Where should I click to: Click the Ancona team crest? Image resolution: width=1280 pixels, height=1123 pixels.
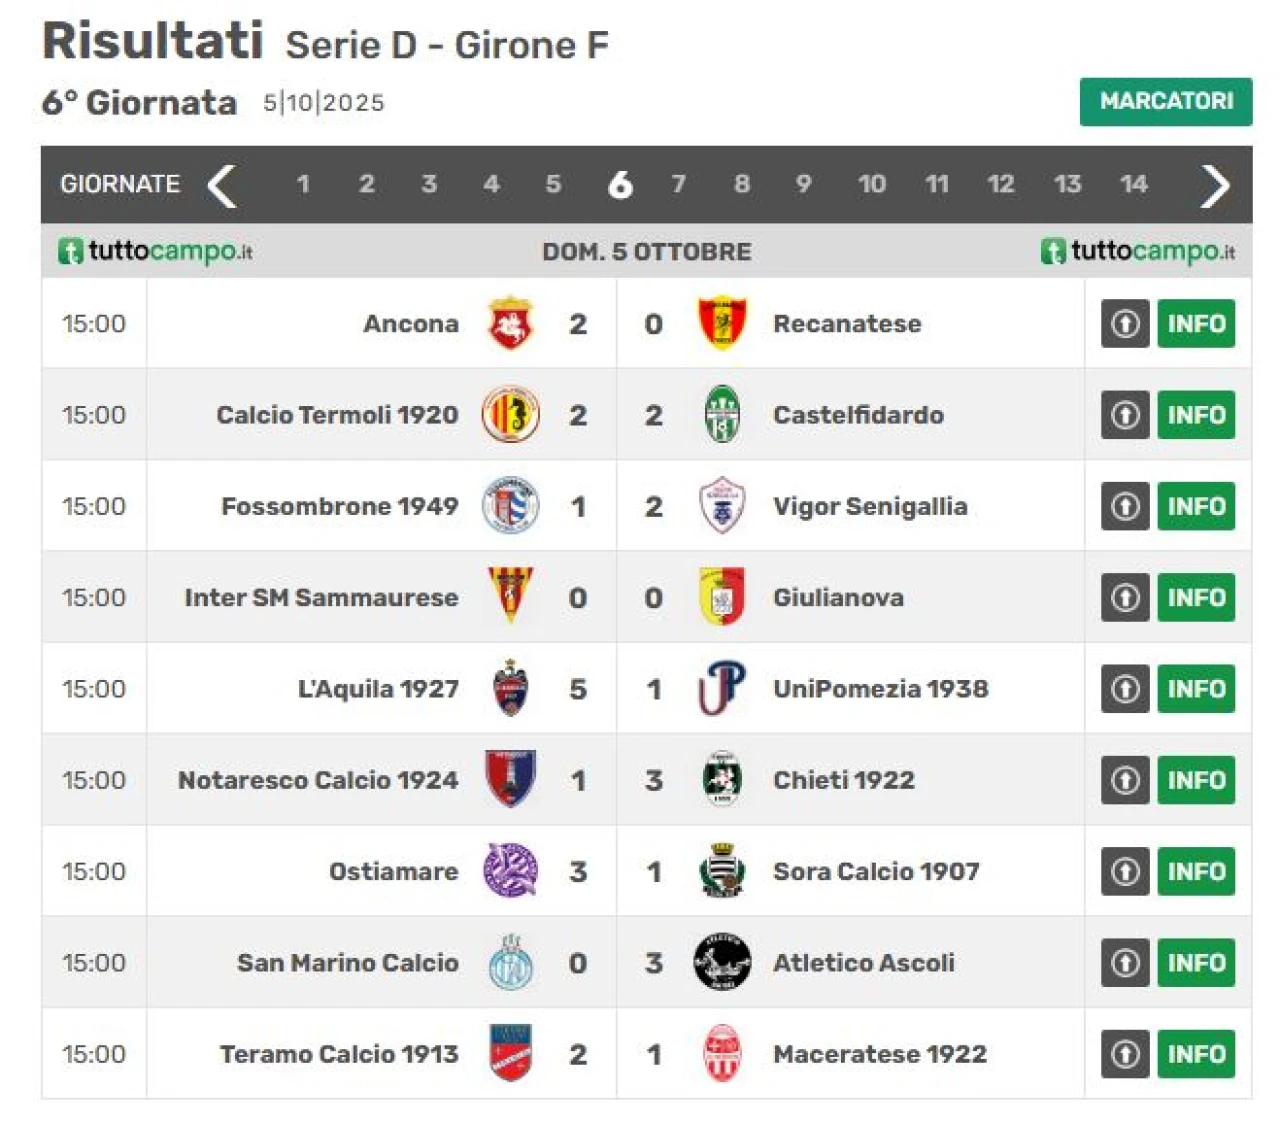tap(510, 323)
